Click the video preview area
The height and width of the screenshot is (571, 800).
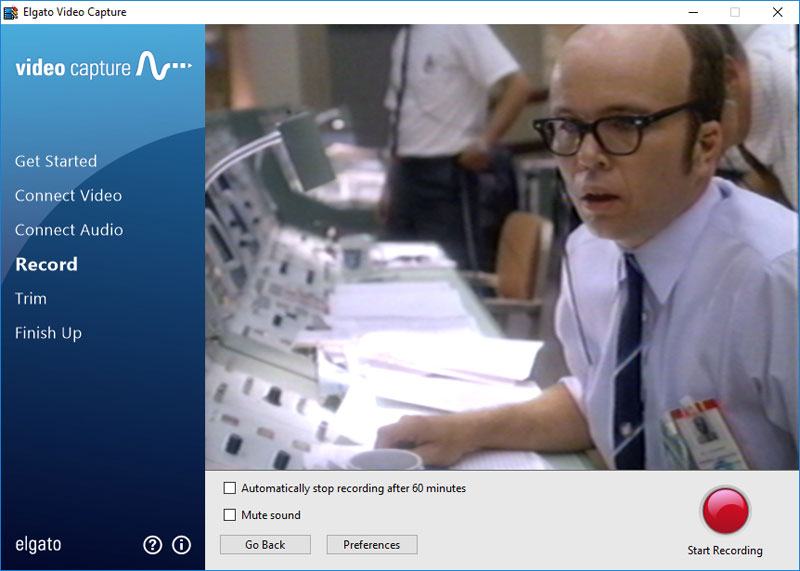[502, 247]
